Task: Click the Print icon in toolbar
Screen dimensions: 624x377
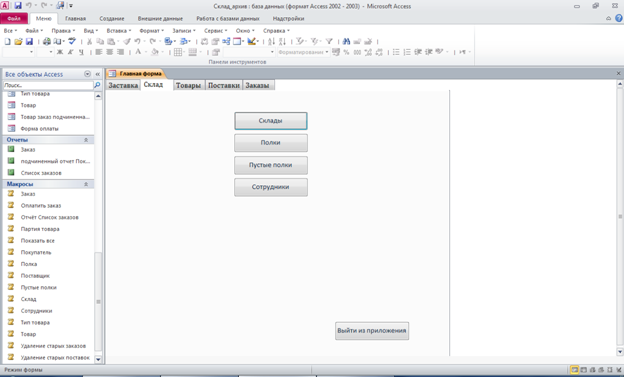Action: point(47,41)
